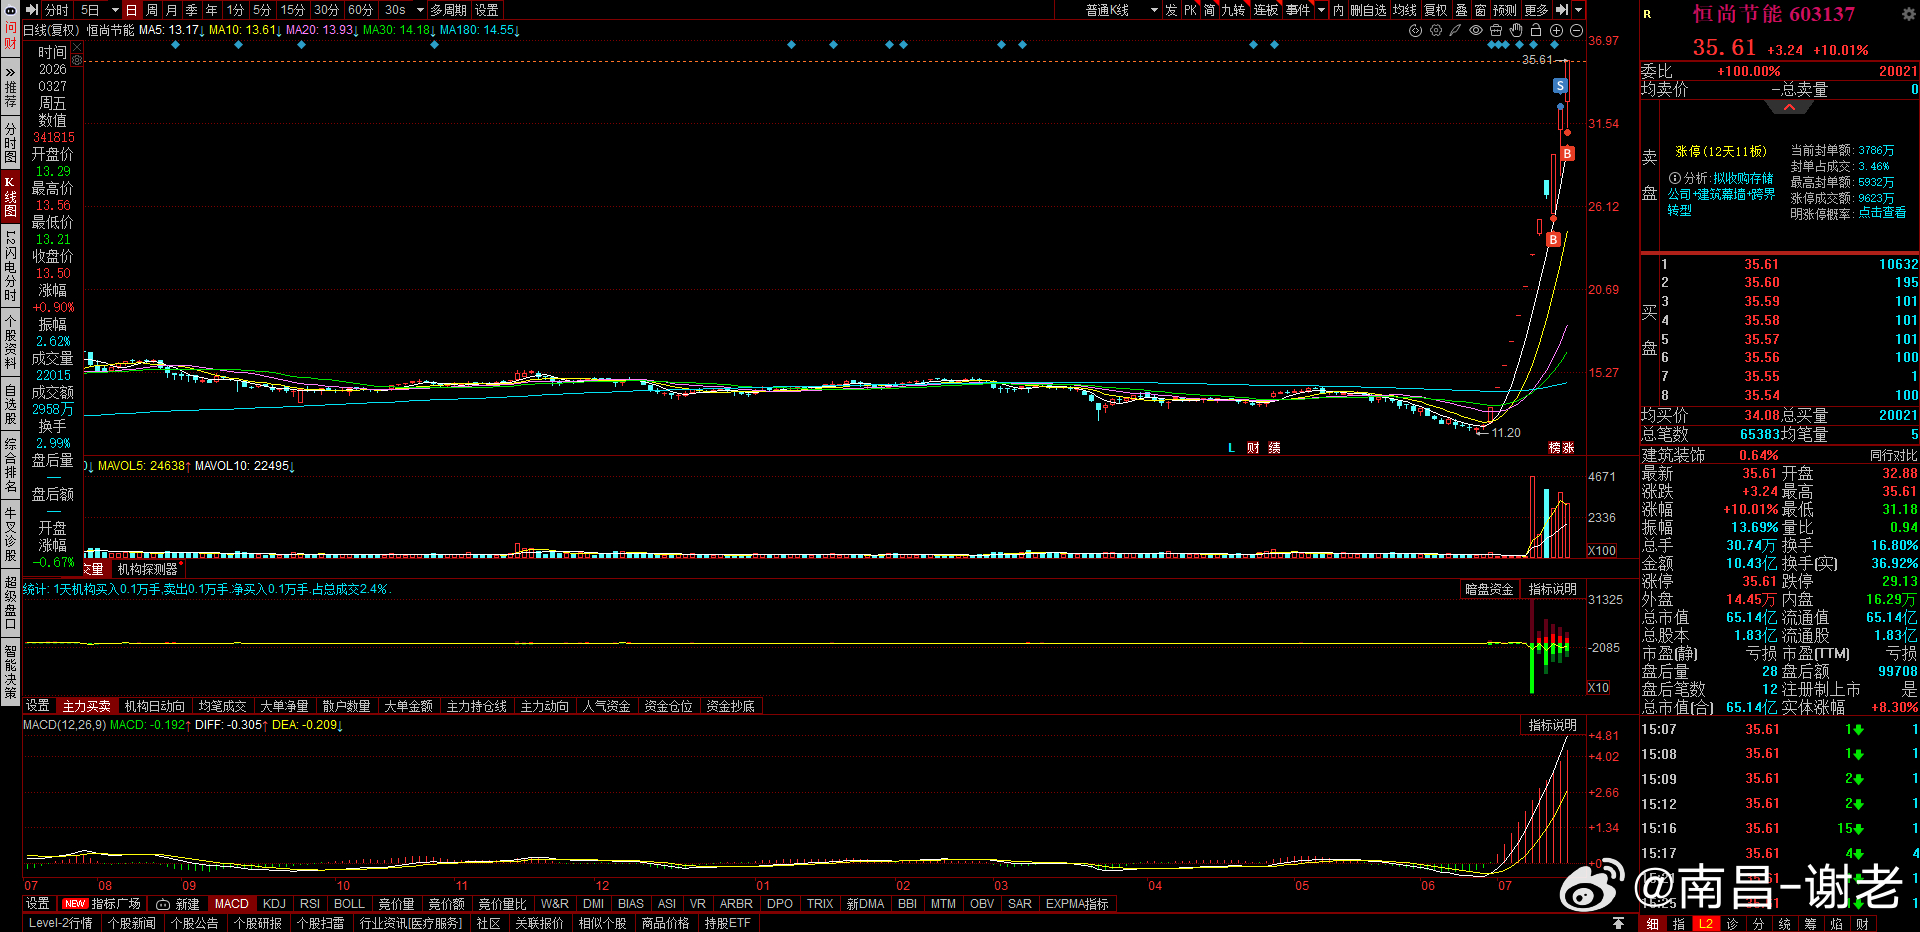Click the R badge next to stock name

(1647, 14)
